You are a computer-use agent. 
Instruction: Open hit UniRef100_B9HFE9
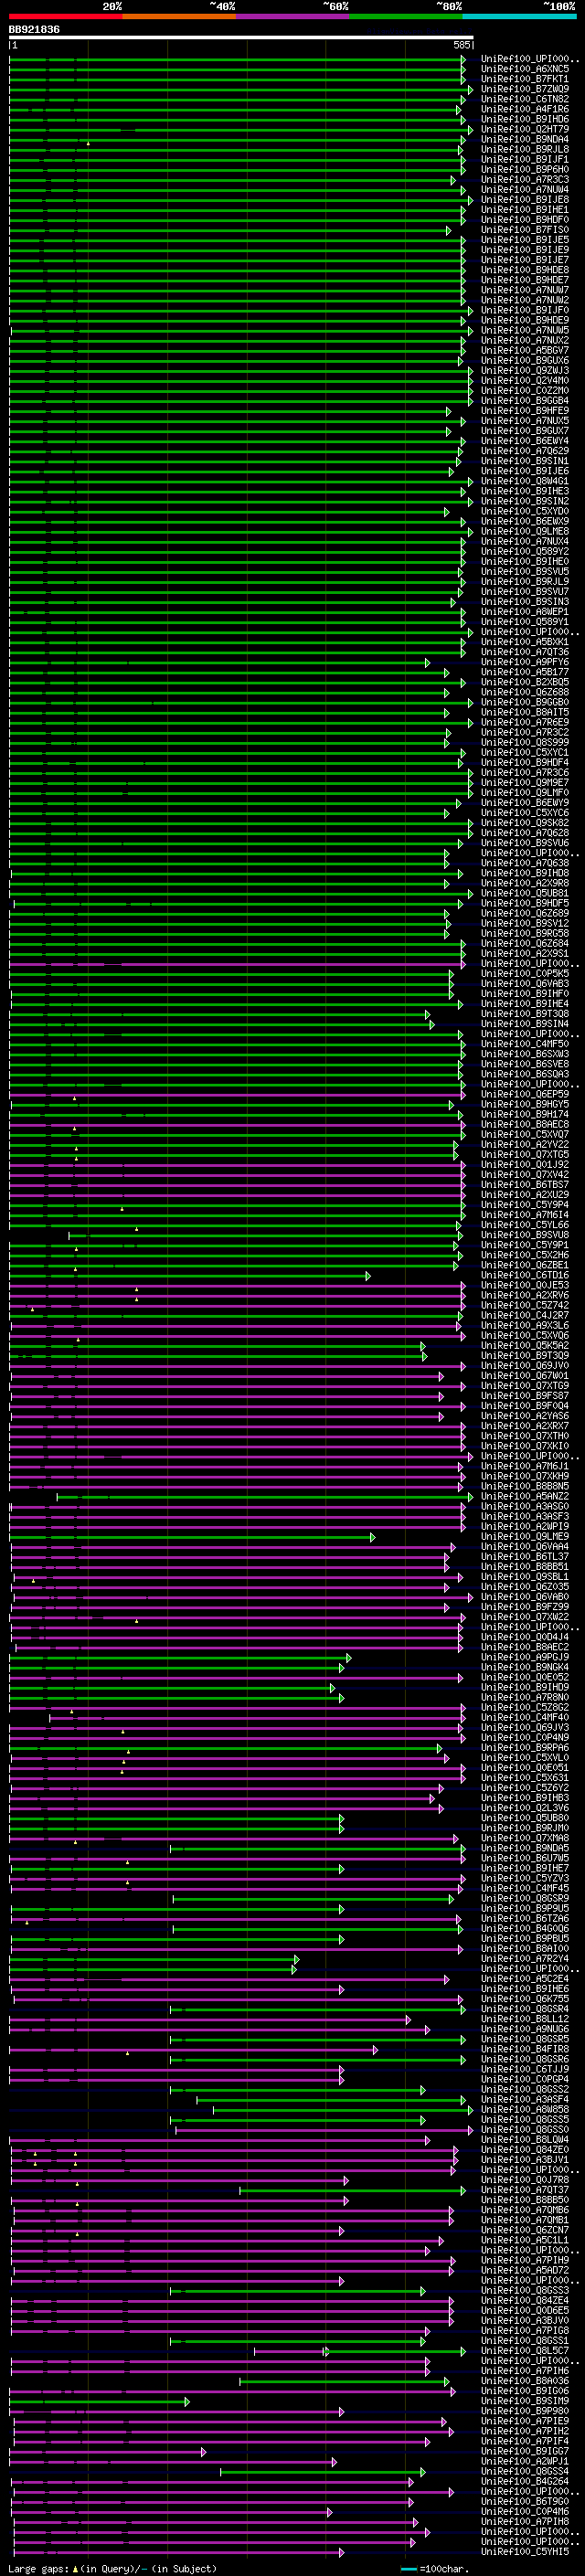525,411
